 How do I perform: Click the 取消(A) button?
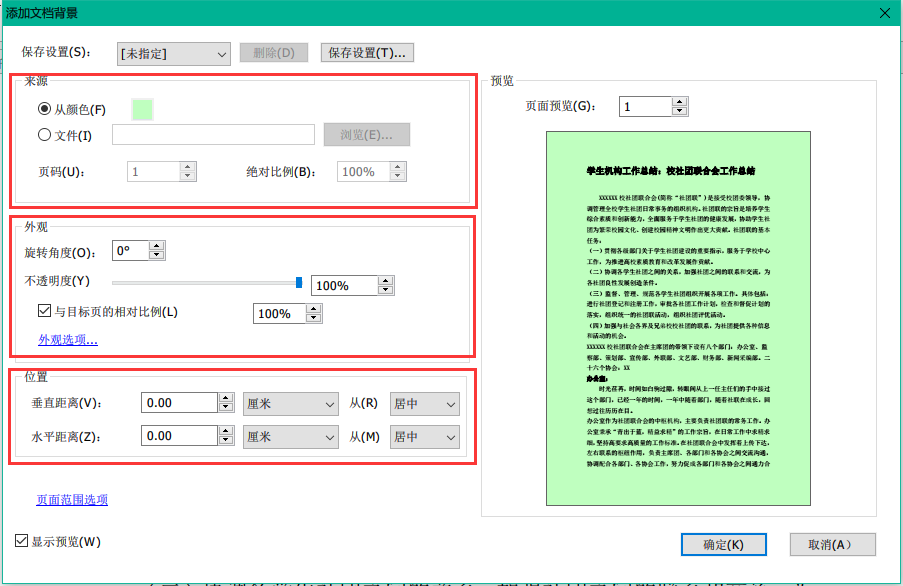(x=832, y=545)
